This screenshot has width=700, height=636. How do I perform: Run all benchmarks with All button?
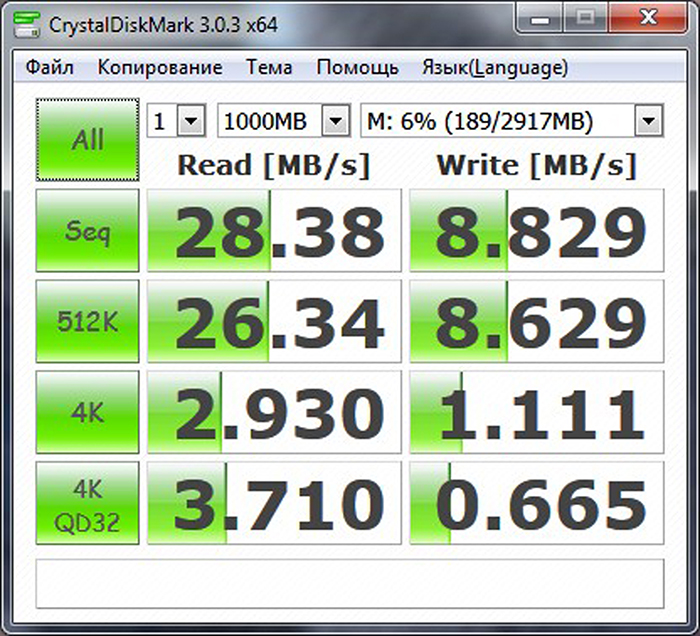(88, 140)
